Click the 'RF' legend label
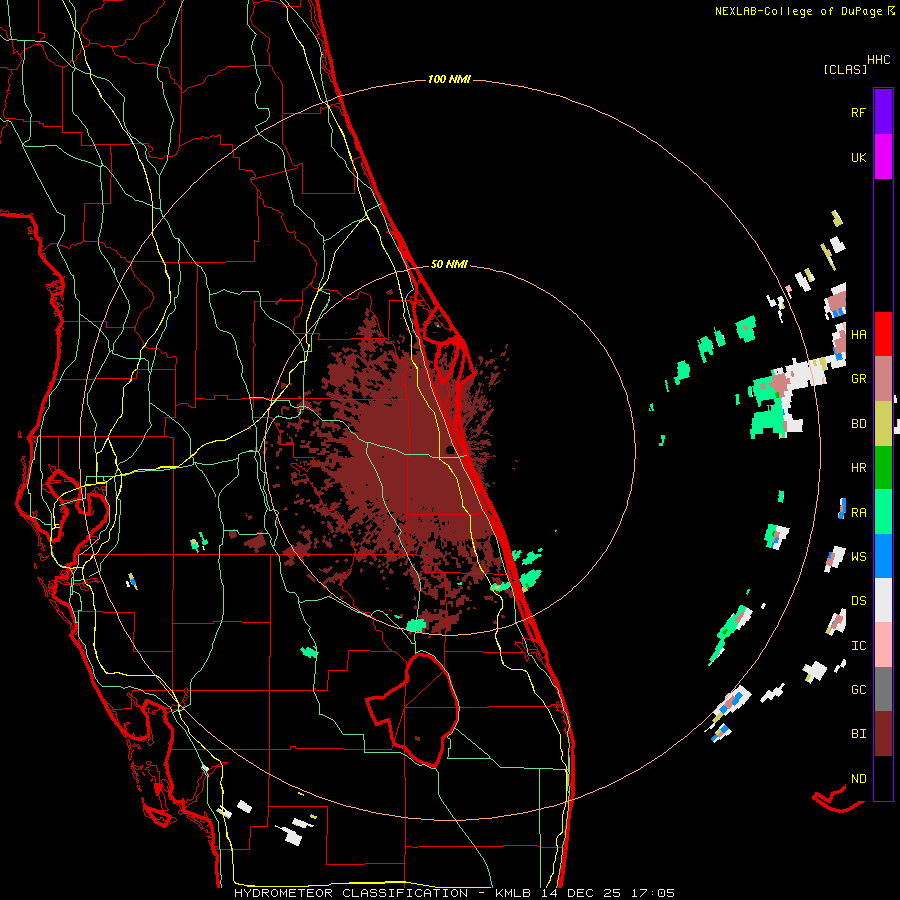Image resolution: width=900 pixels, height=900 pixels. [858, 112]
